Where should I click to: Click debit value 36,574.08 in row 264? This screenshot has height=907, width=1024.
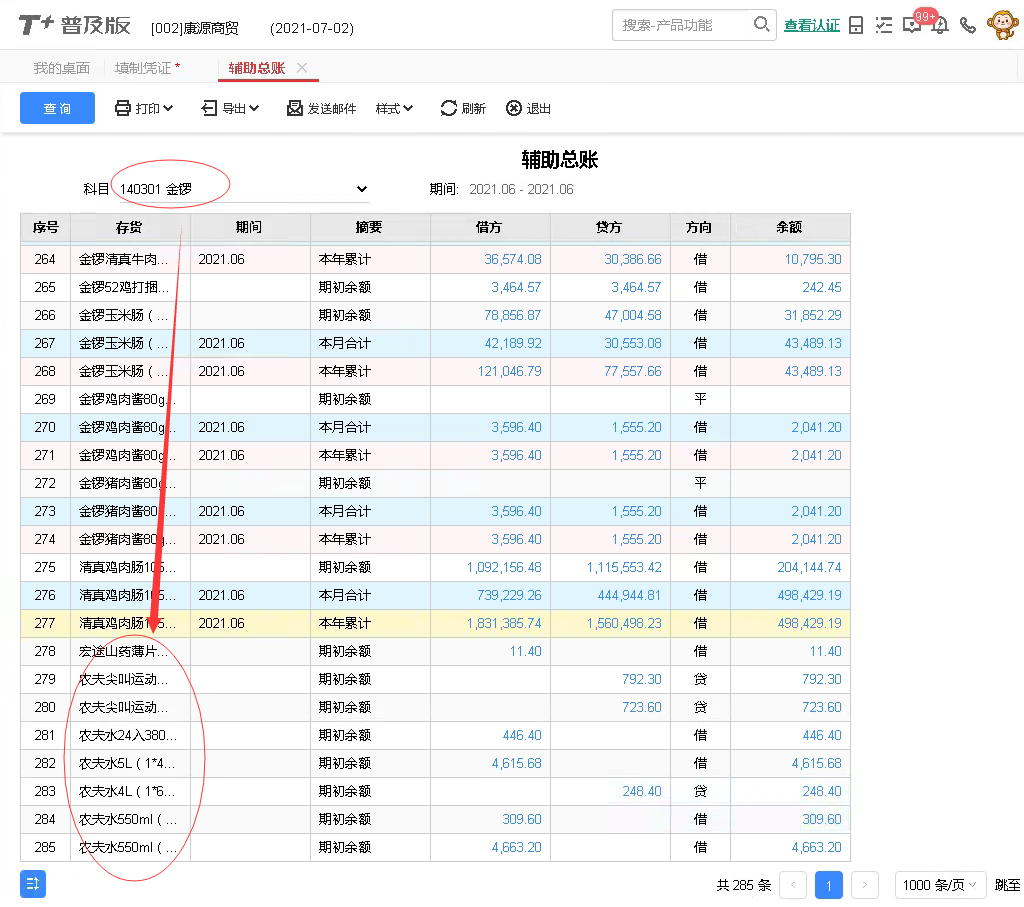[x=513, y=259]
